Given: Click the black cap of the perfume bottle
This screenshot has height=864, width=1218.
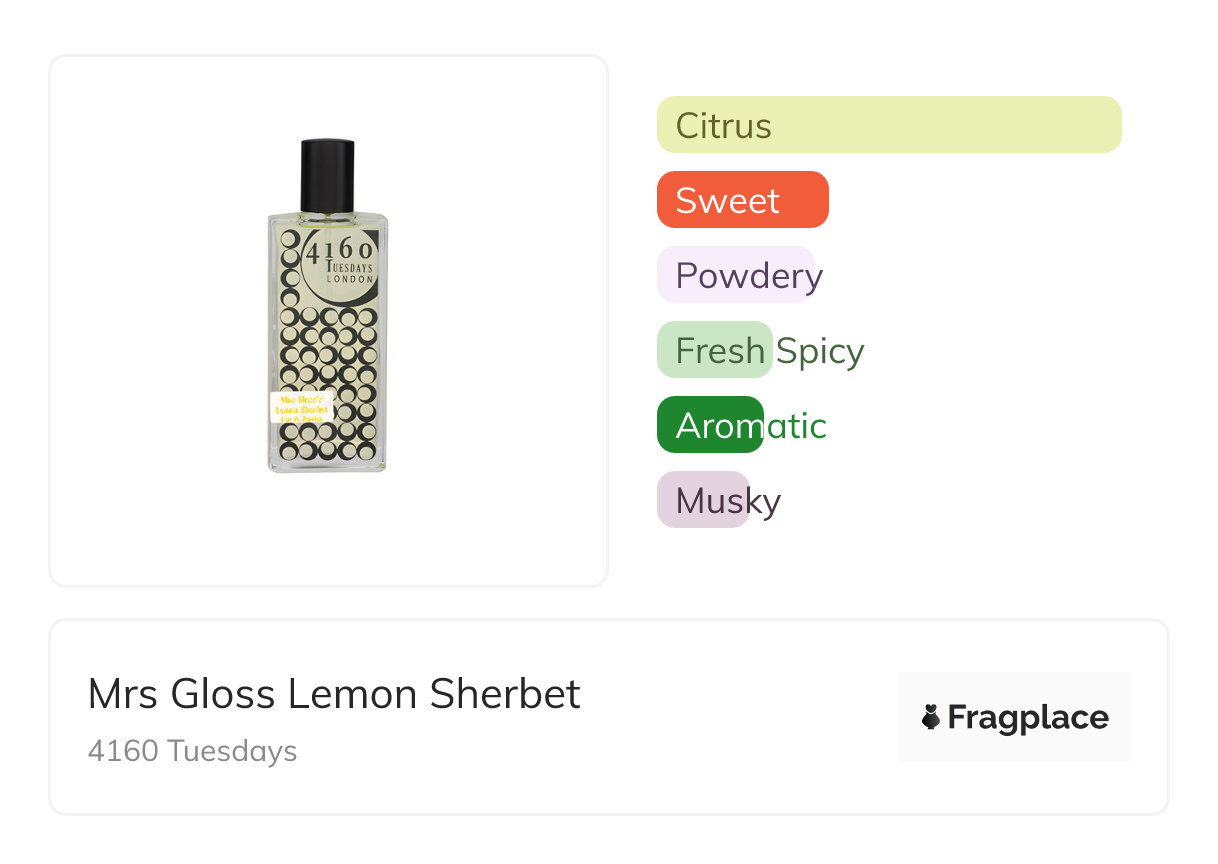Looking at the screenshot, I should [x=327, y=175].
